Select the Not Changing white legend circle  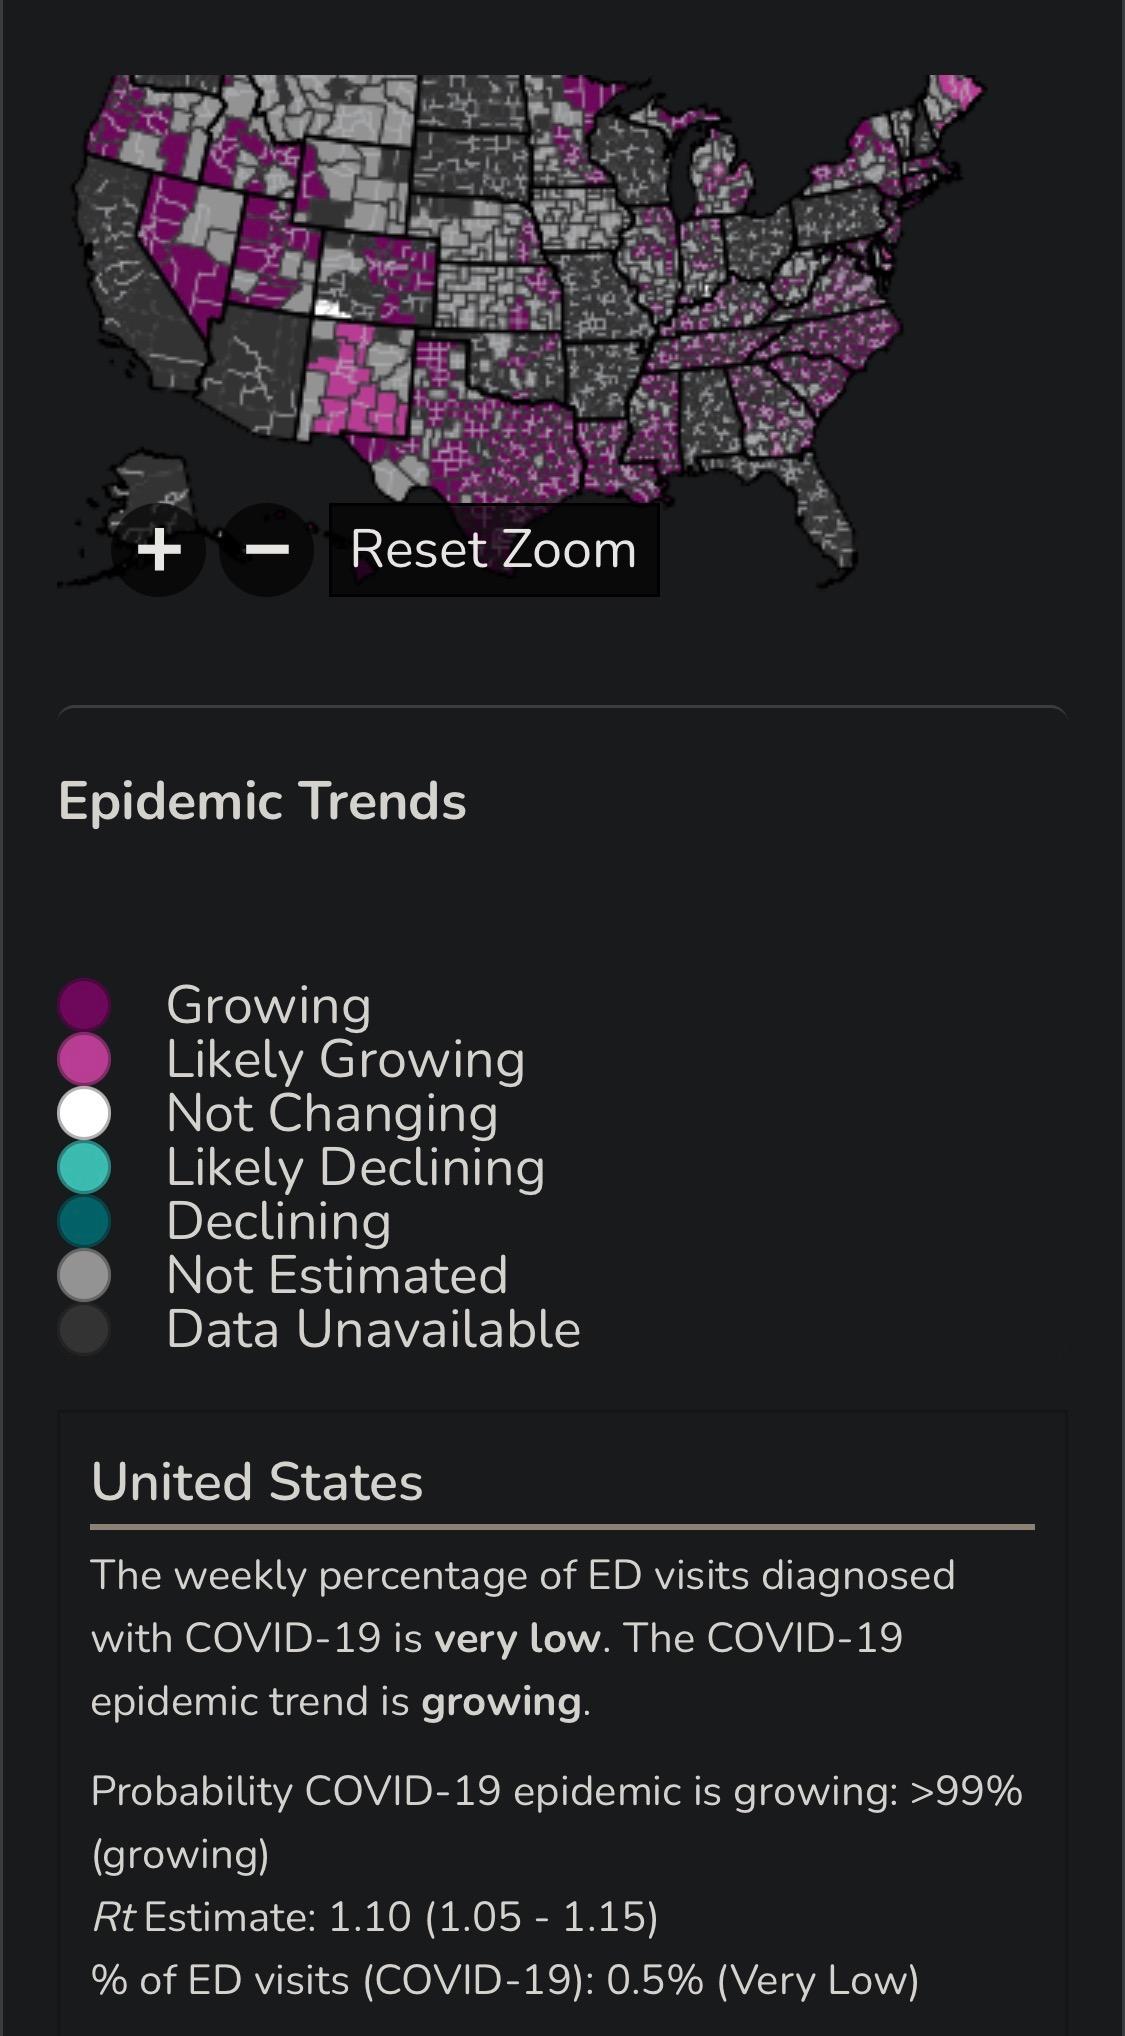tap(84, 1113)
